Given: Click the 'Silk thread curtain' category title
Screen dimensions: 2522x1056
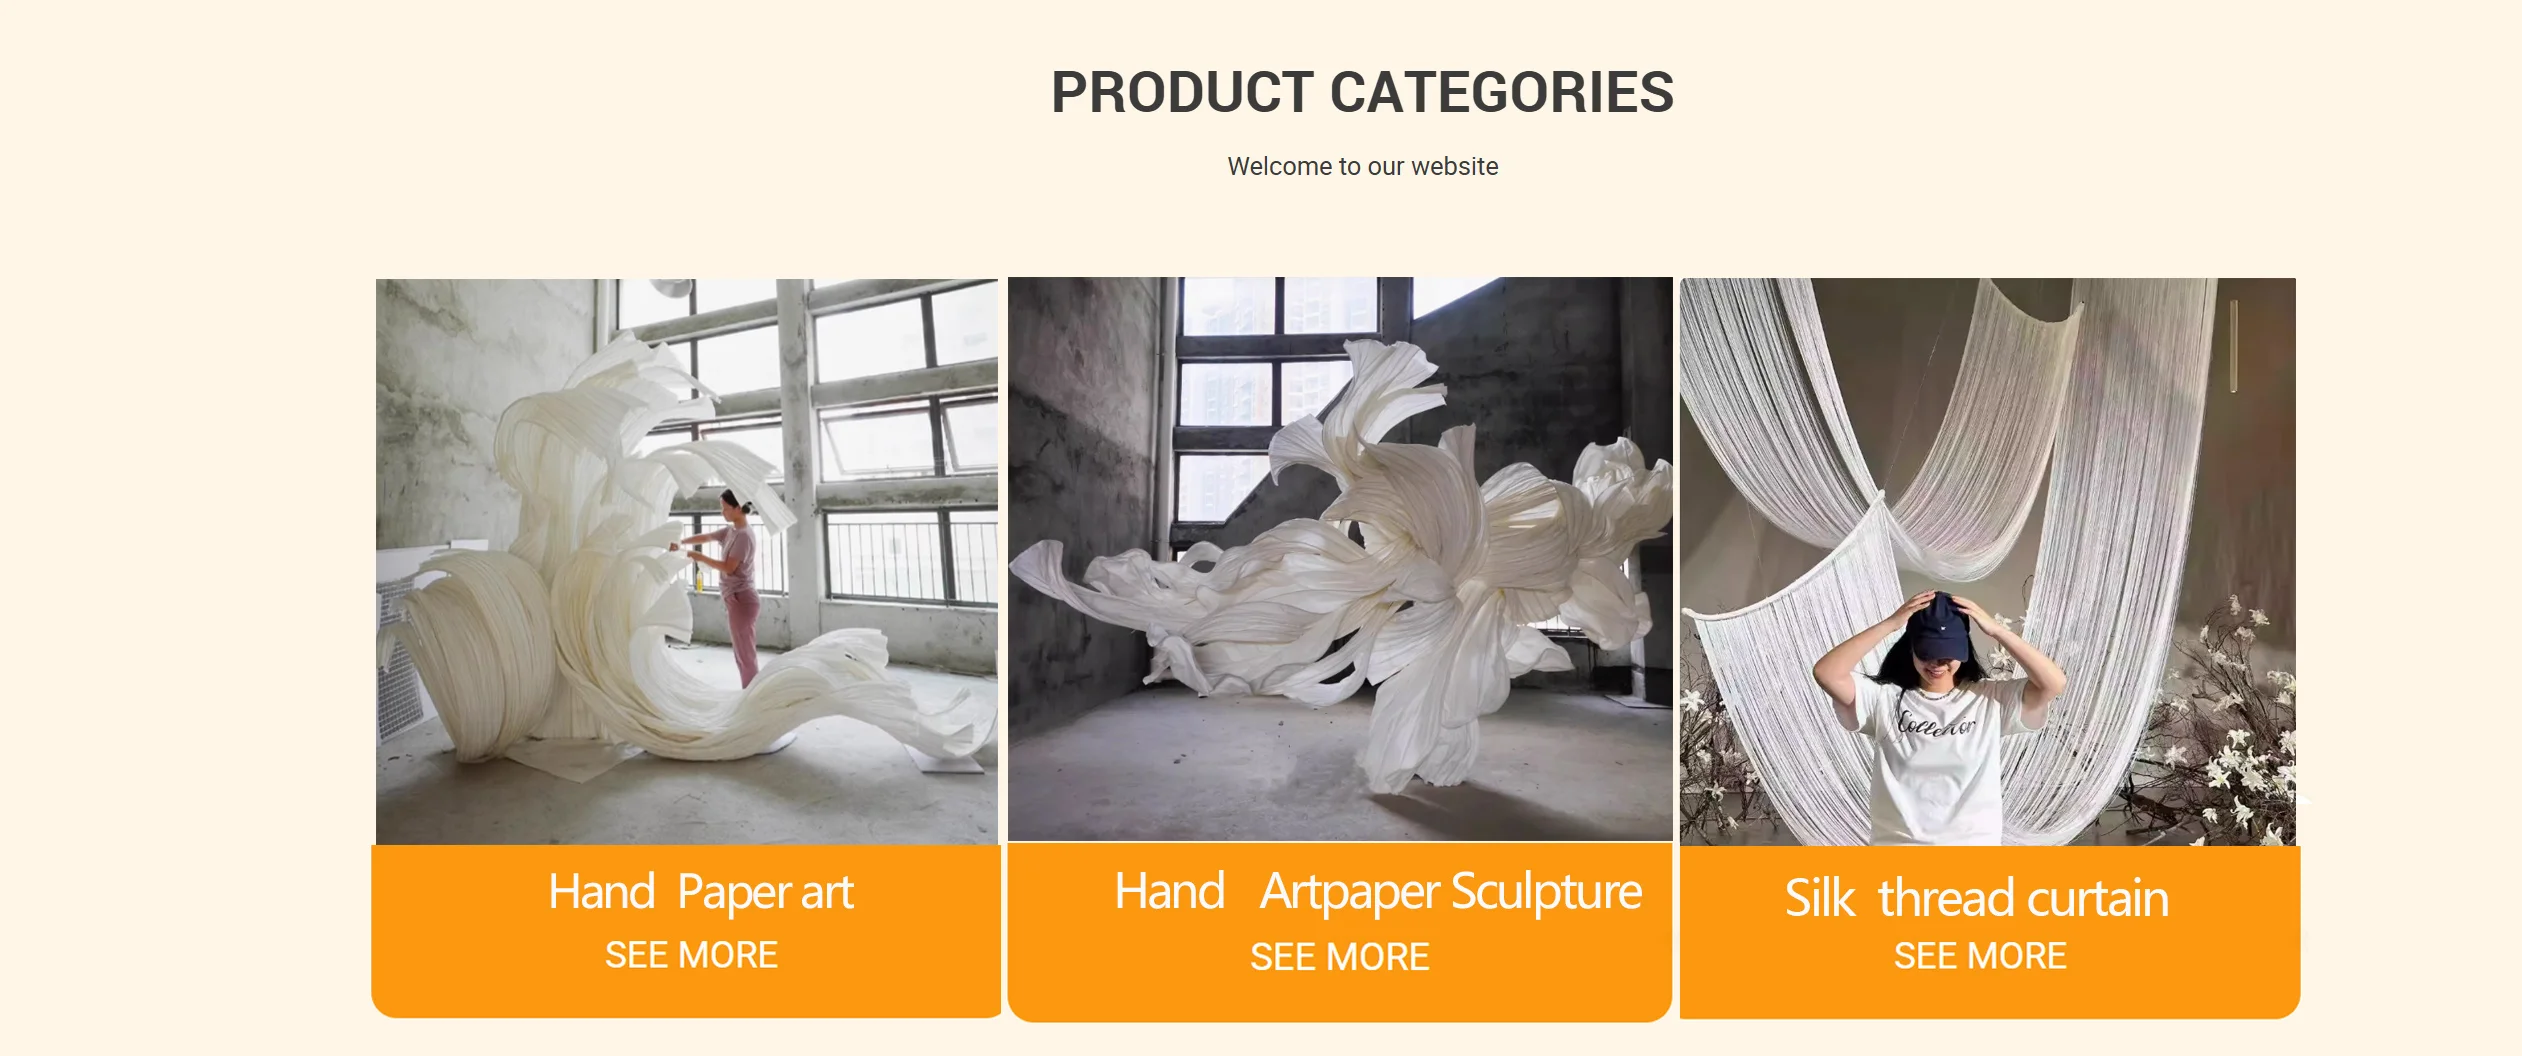Looking at the screenshot, I should tap(1977, 898).
